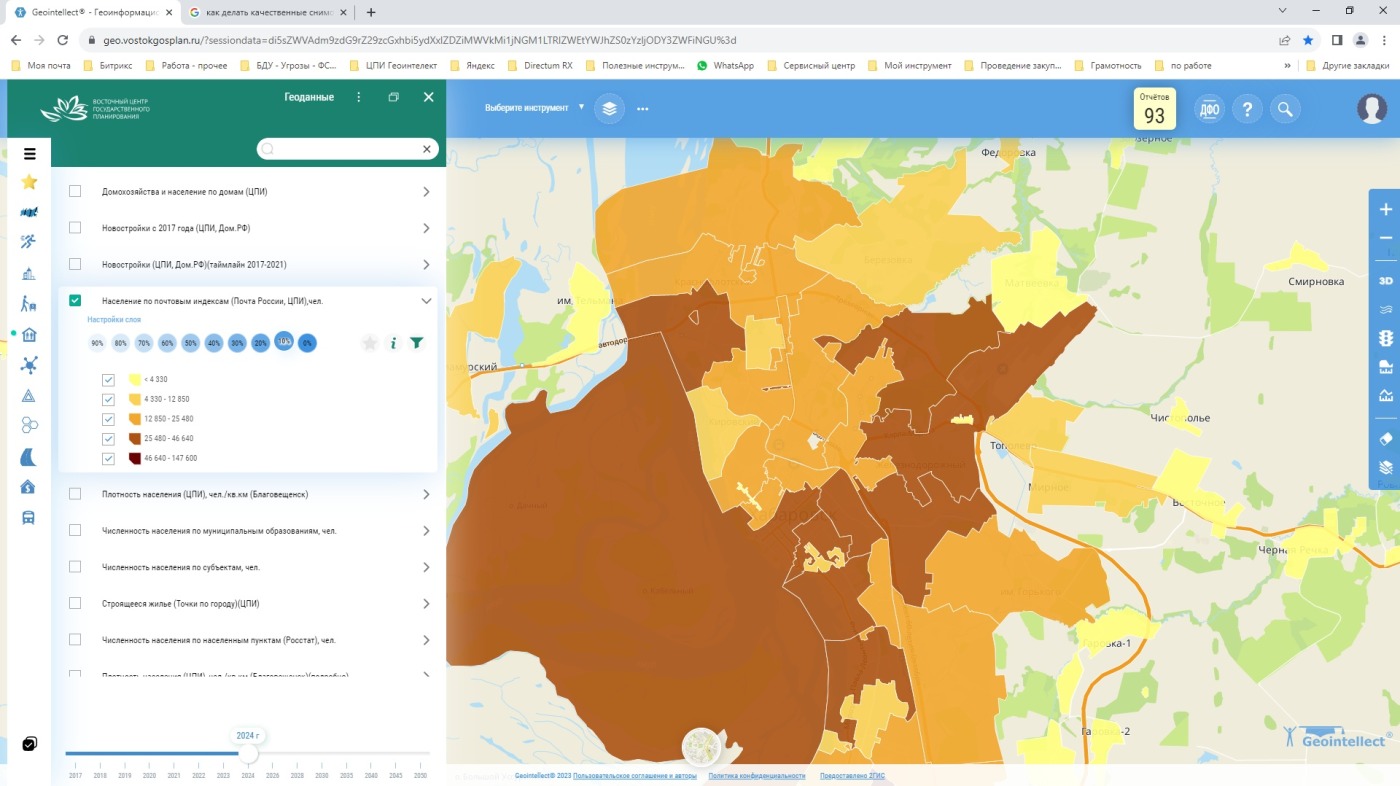Collapse Население по почтовым индексам settings
This screenshot has height=786, width=1400.
click(x=426, y=300)
